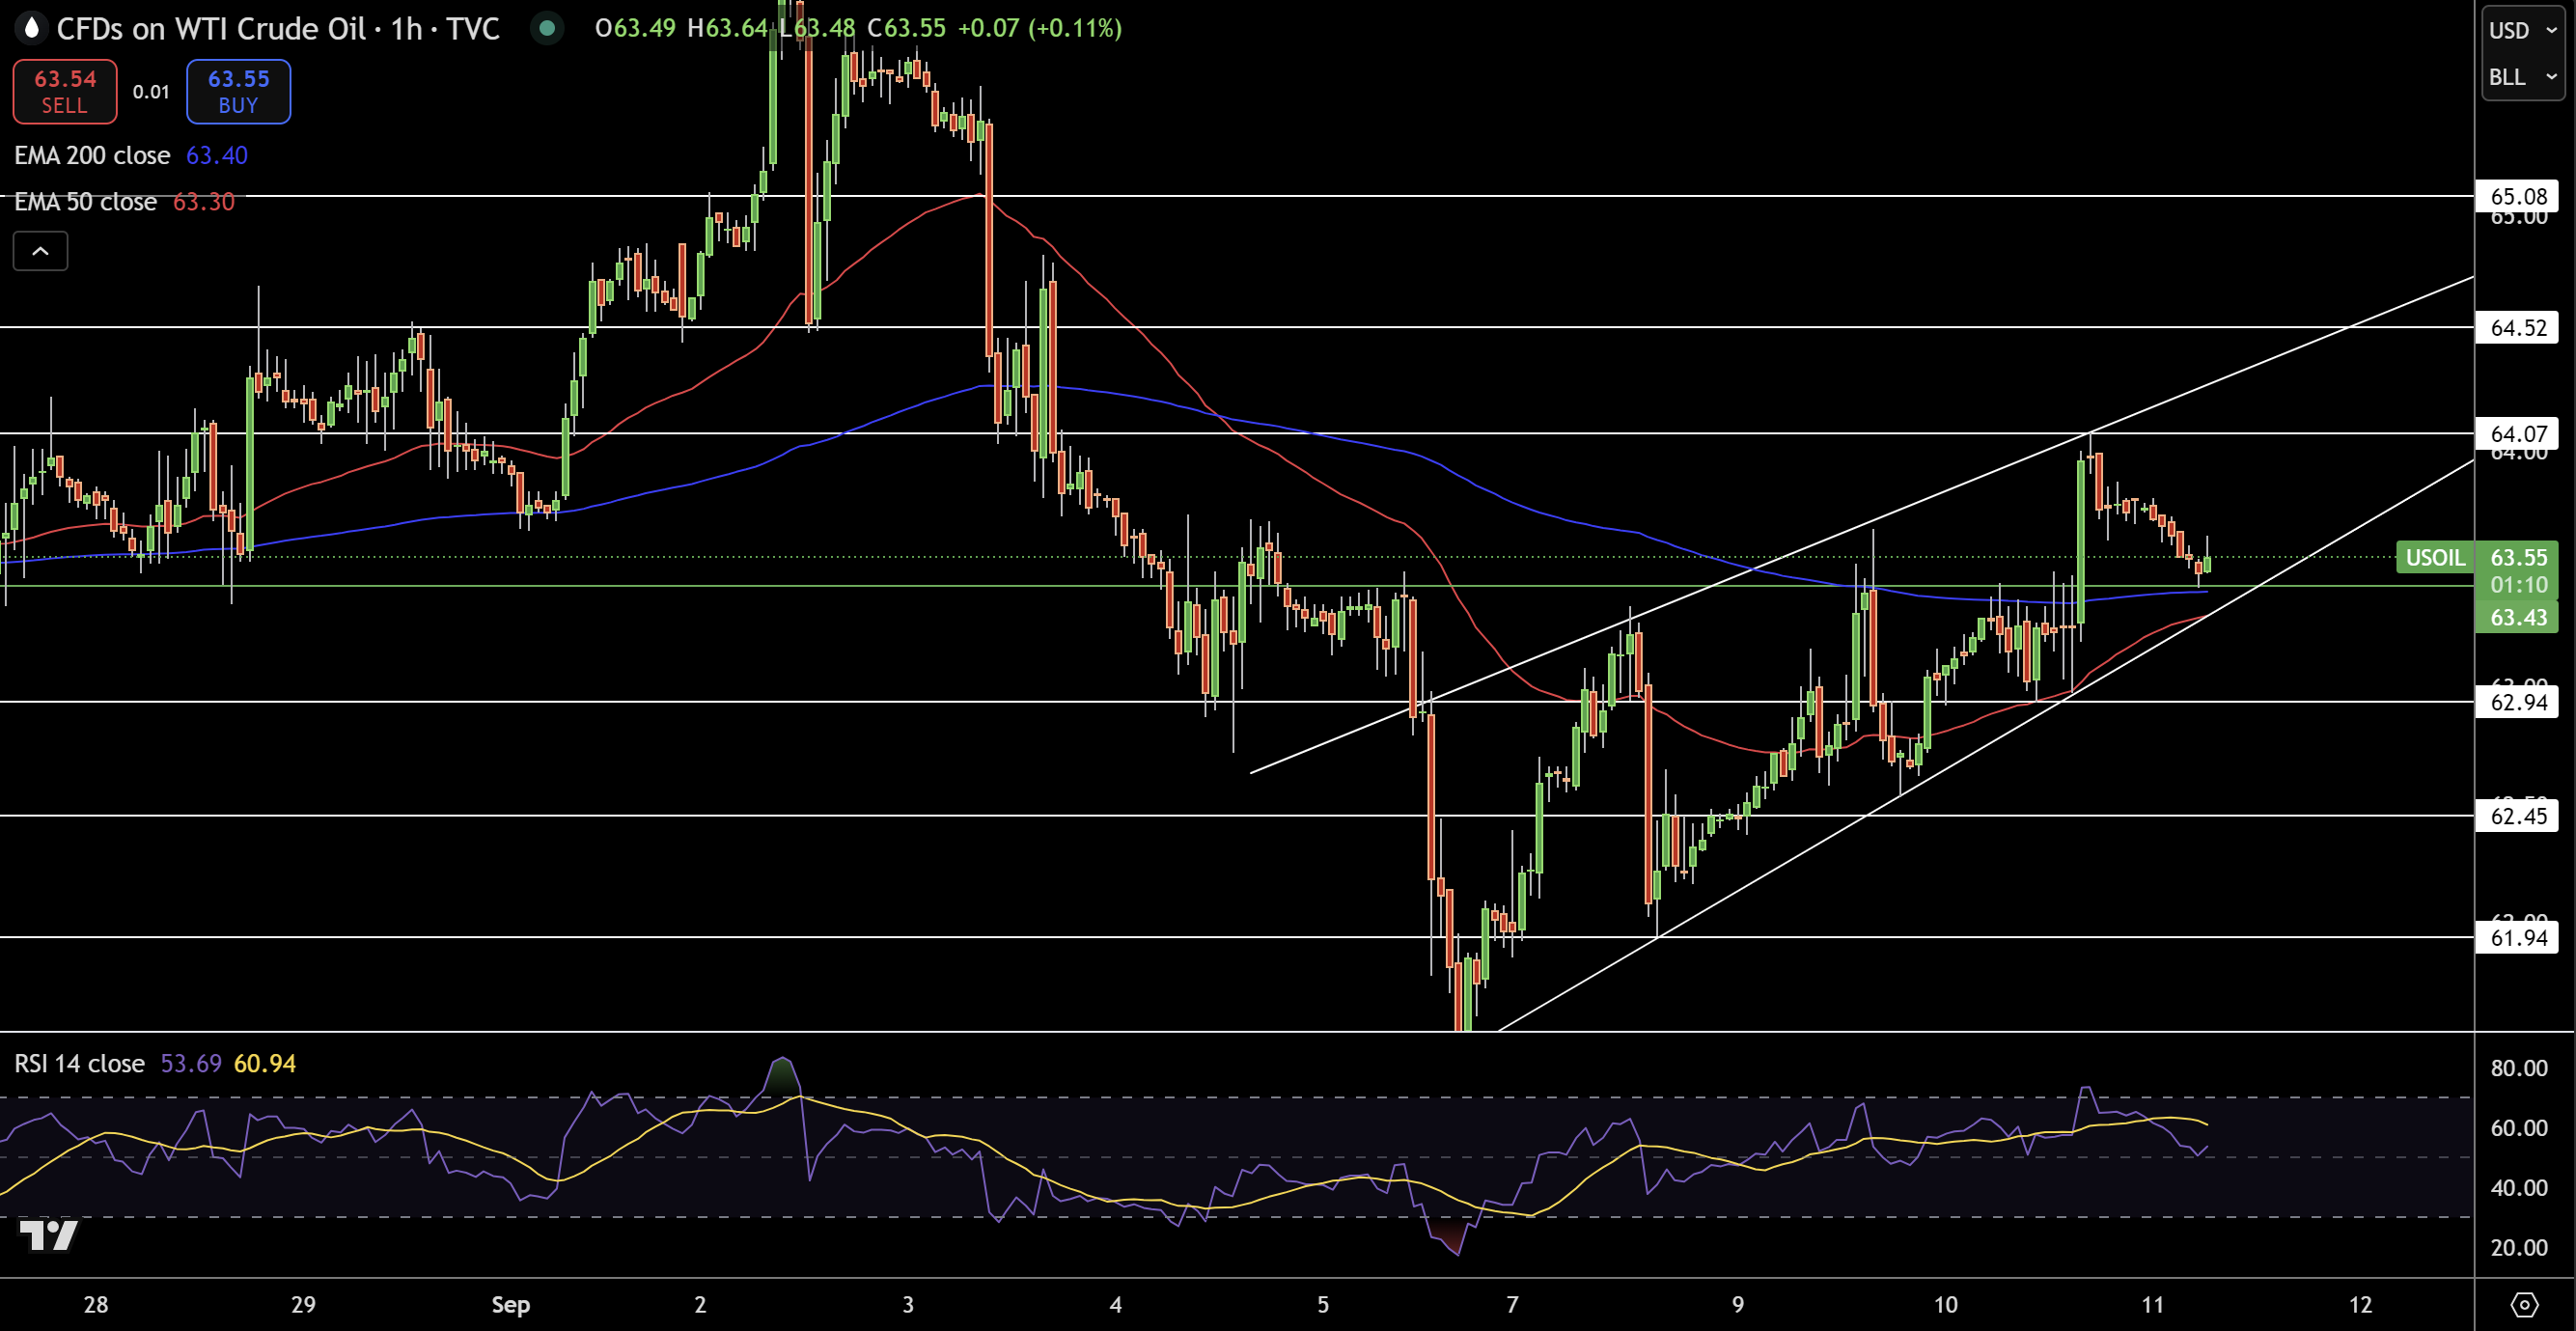Viewport: 2576px width, 1331px height.
Task: Click the green 63.43 price label
Action: (x=2518, y=617)
